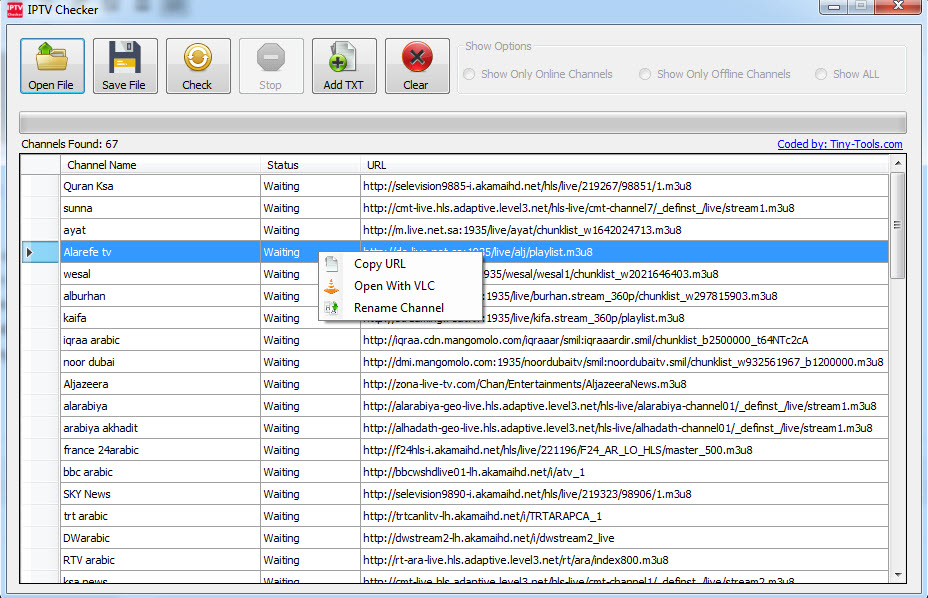Click the ayat chunklist URL cell
The image size is (928, 598).
click(x=624, y=230)
